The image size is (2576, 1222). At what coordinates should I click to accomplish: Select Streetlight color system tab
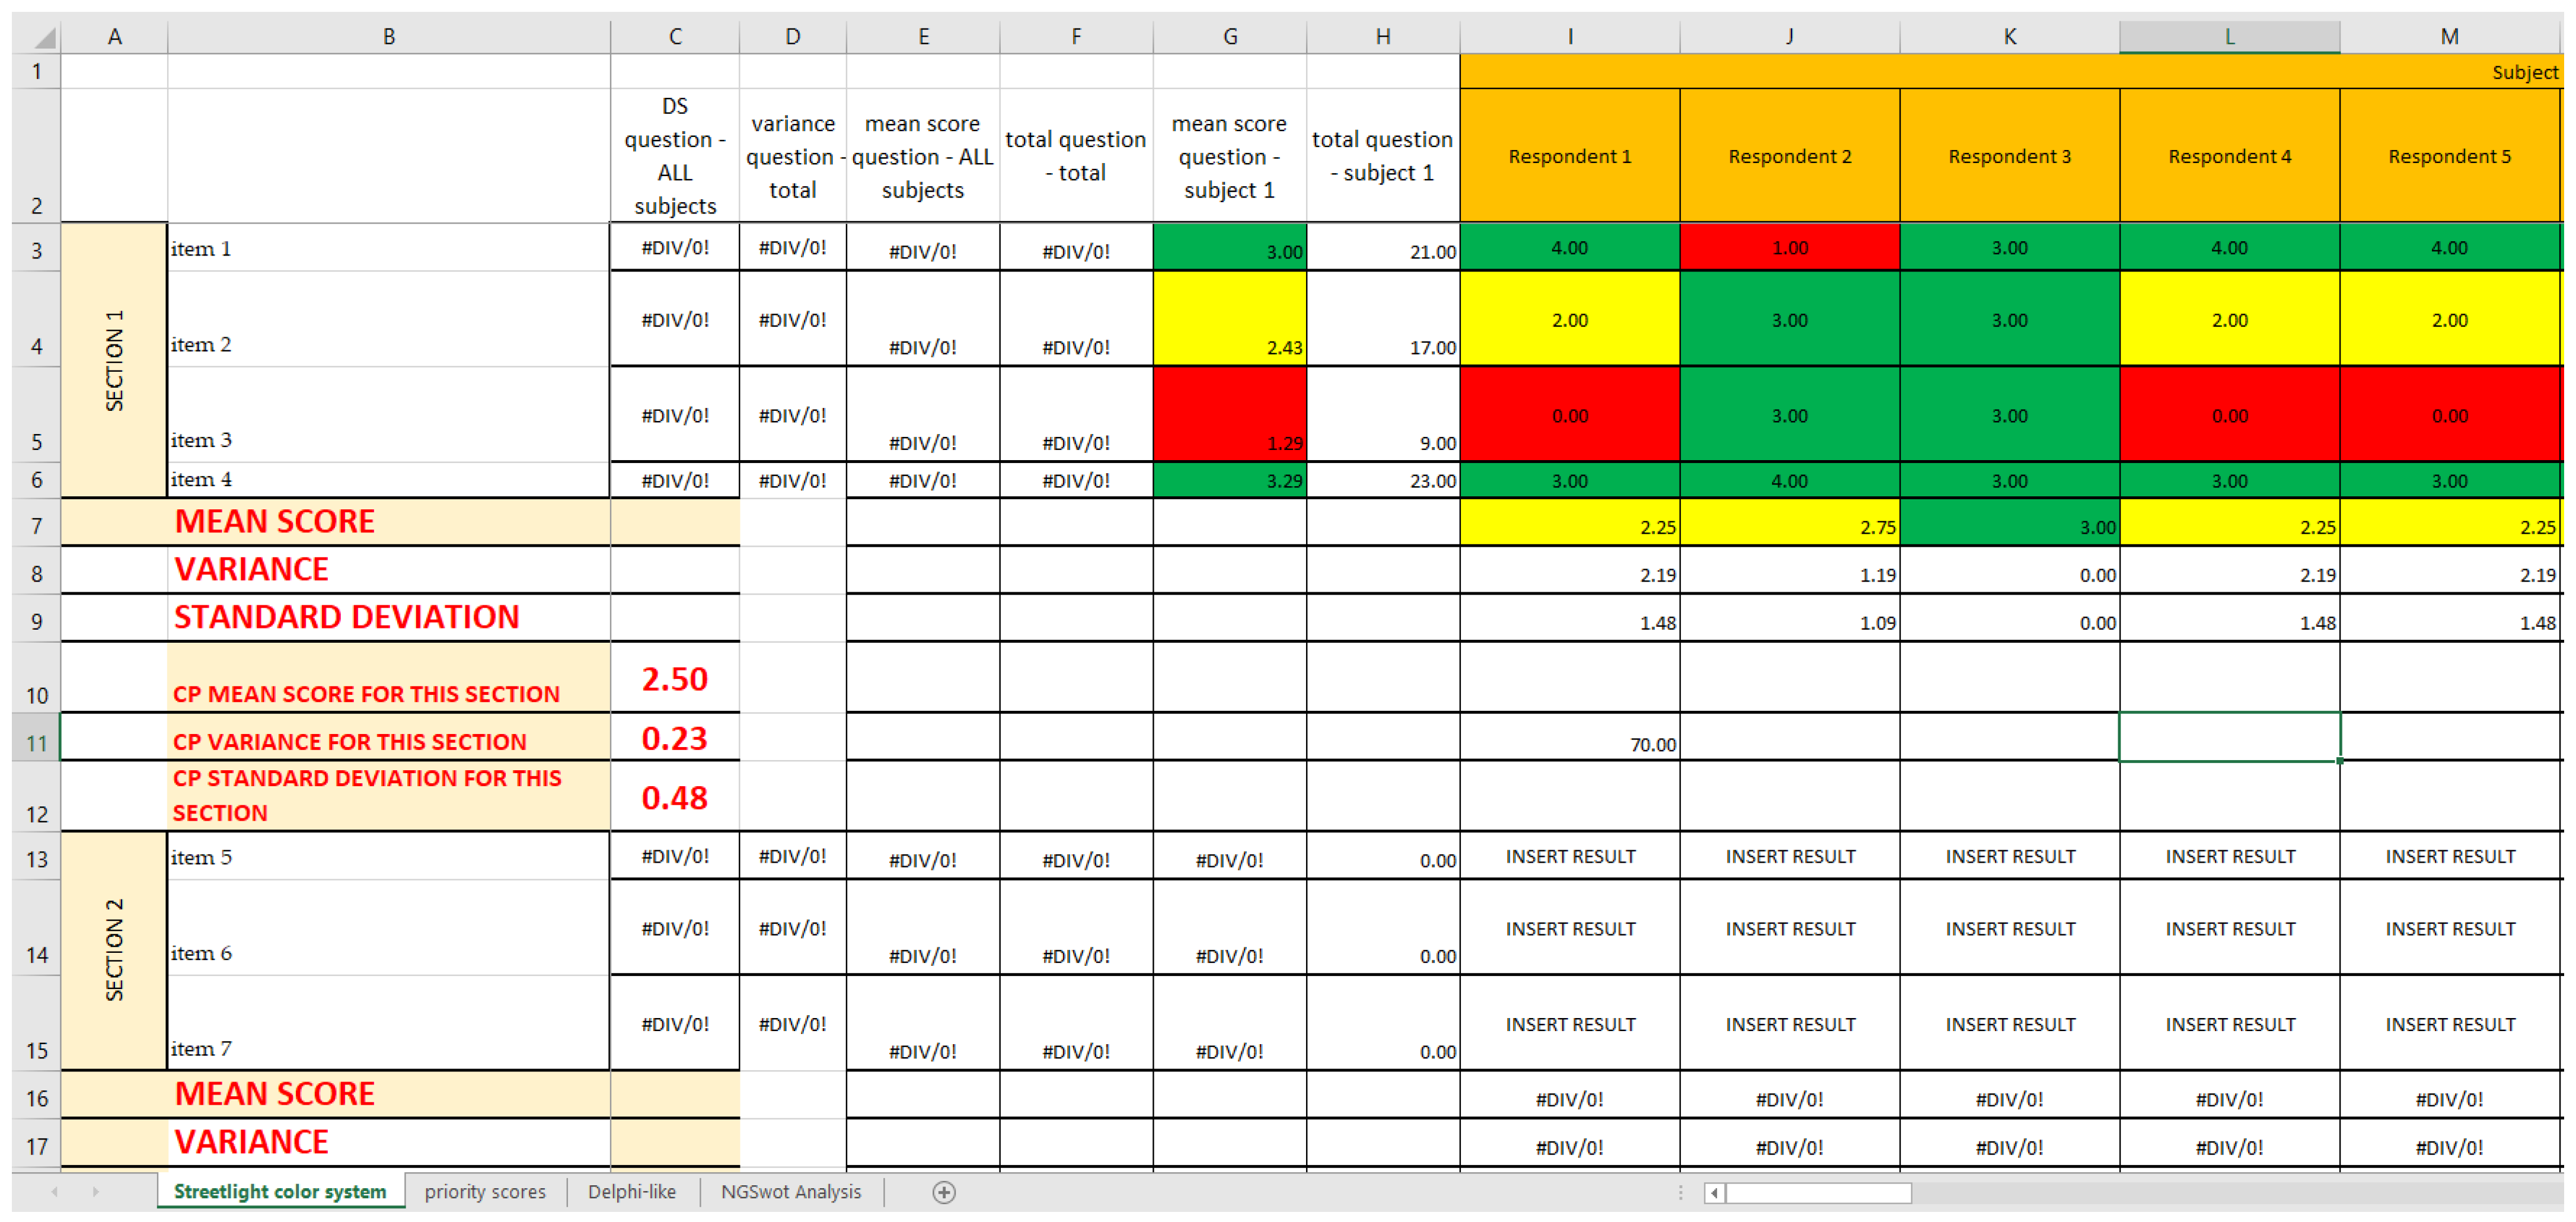point(280,1192)
